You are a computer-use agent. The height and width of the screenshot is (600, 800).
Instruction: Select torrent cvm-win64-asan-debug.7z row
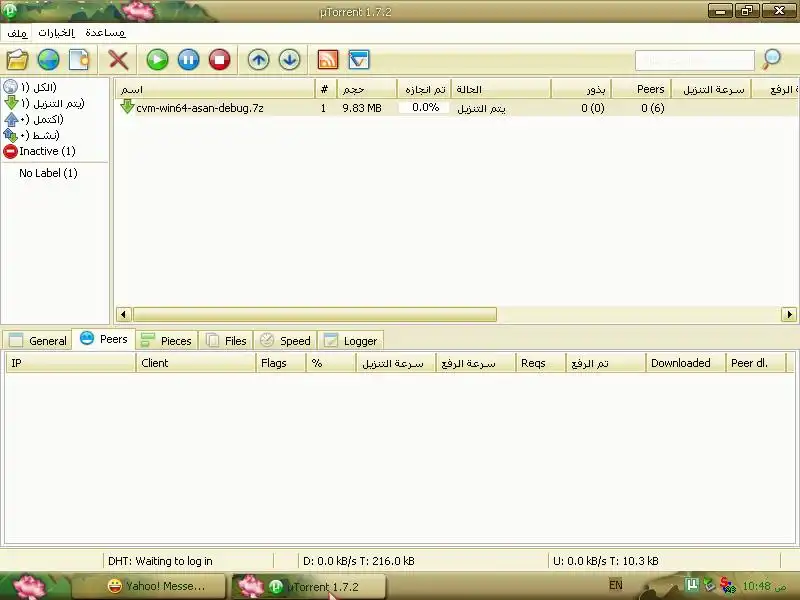point(456,108)
